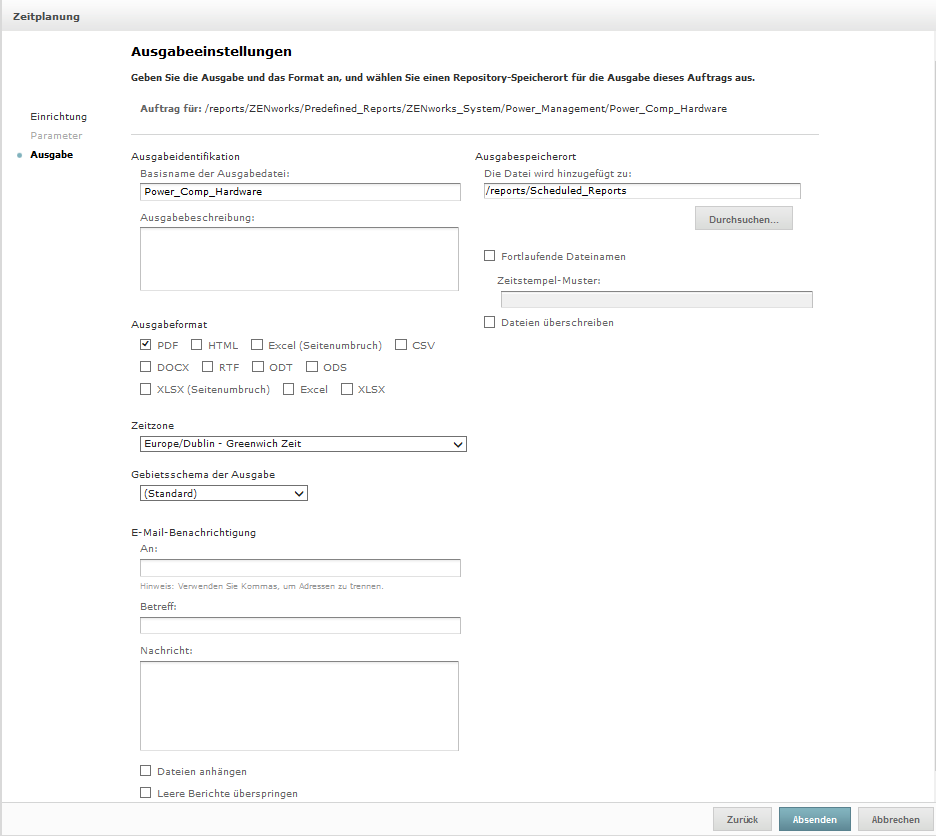Viewport: 936px width, 836px height.
Task: Tick the DOCX format checkbox
Action: (x=146, y=367)
